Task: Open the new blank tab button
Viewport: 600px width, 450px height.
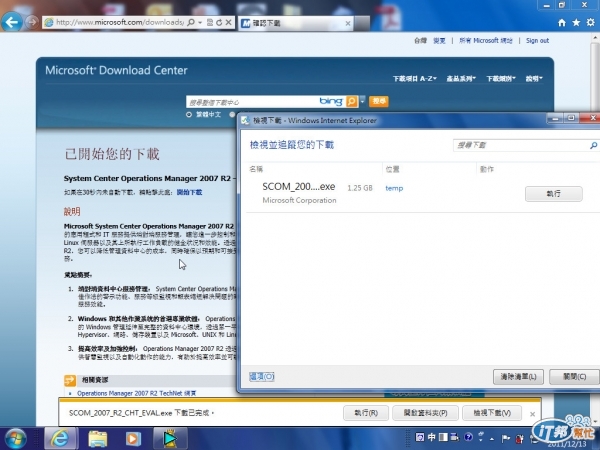Action: coord(362,23)
